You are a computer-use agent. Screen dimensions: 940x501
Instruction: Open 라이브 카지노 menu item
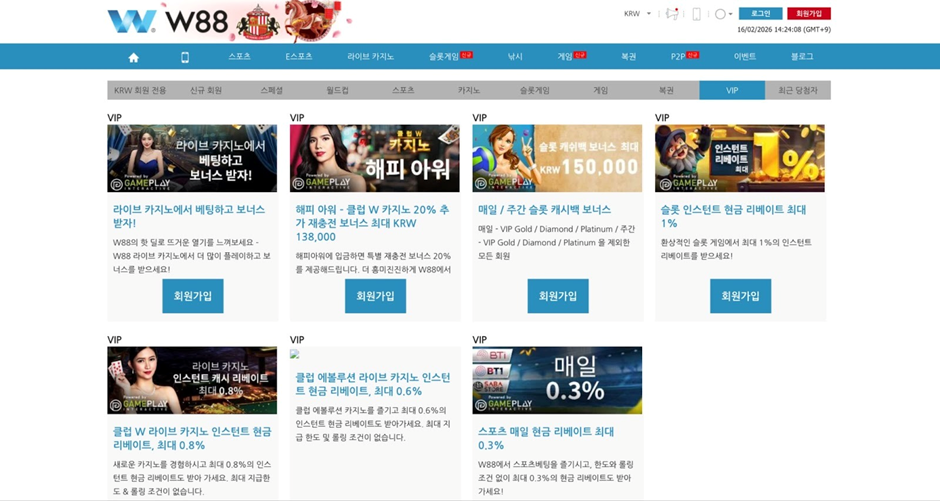tap(370, 56)
